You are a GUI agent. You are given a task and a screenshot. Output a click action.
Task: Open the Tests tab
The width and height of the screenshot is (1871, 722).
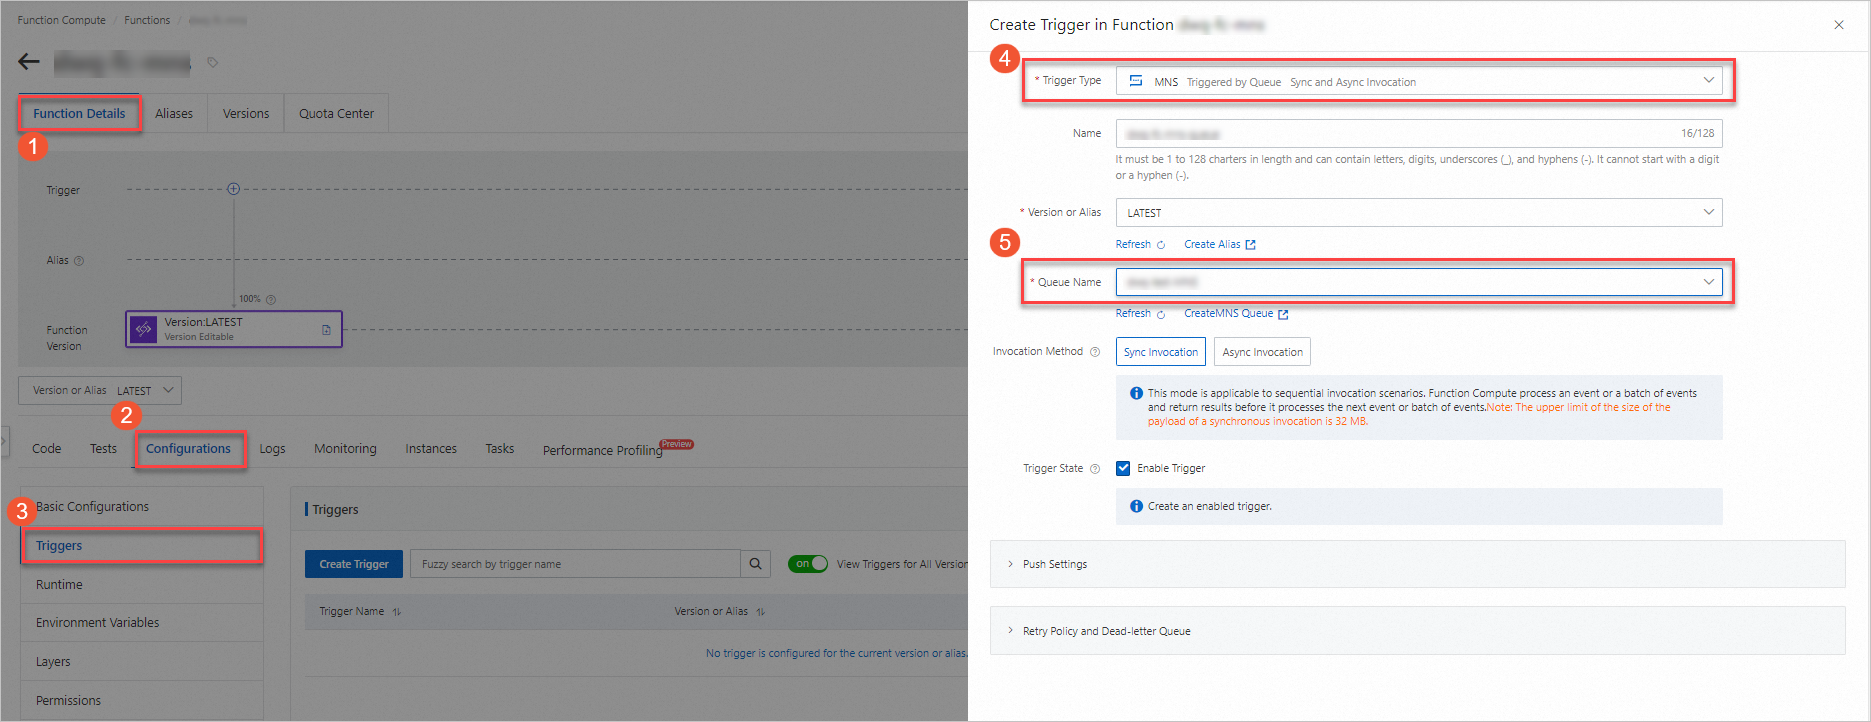coord(103,449)
